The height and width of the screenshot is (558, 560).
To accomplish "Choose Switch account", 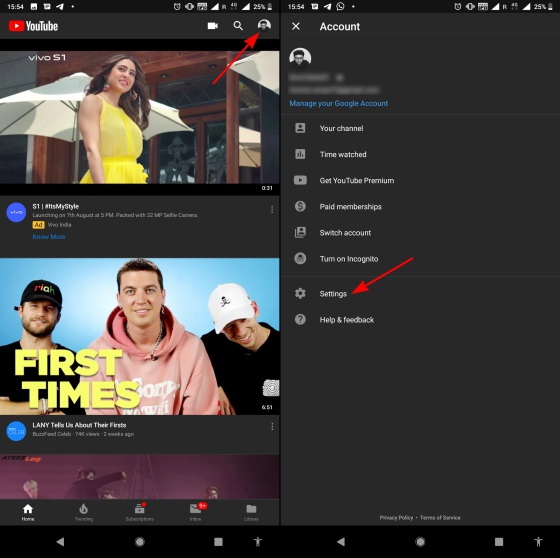I will click(420, 233).
